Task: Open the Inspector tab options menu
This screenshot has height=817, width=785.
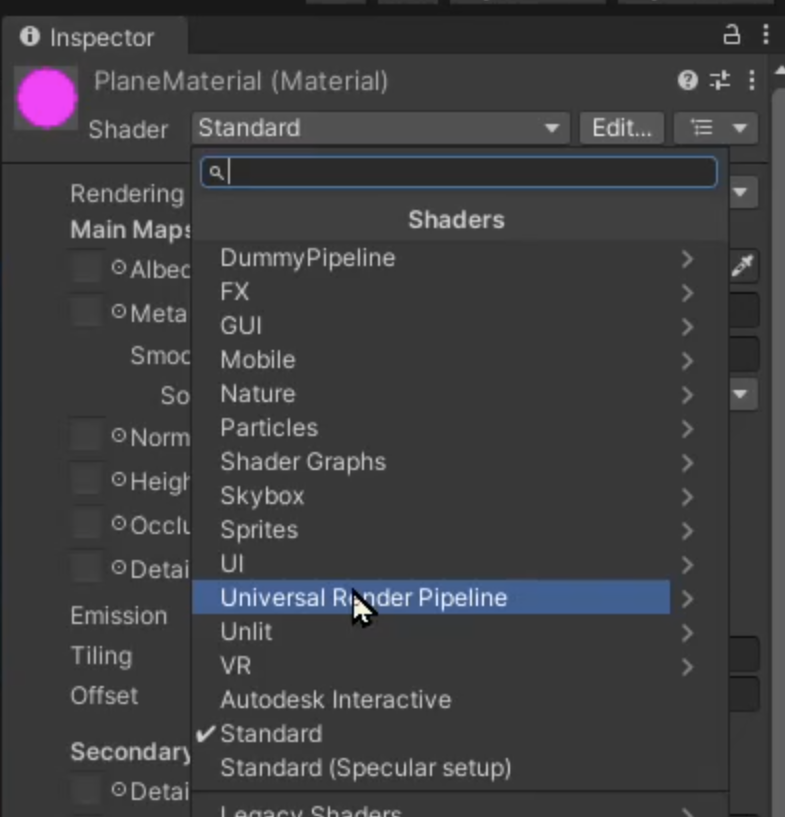Action: tap(765, 35)
